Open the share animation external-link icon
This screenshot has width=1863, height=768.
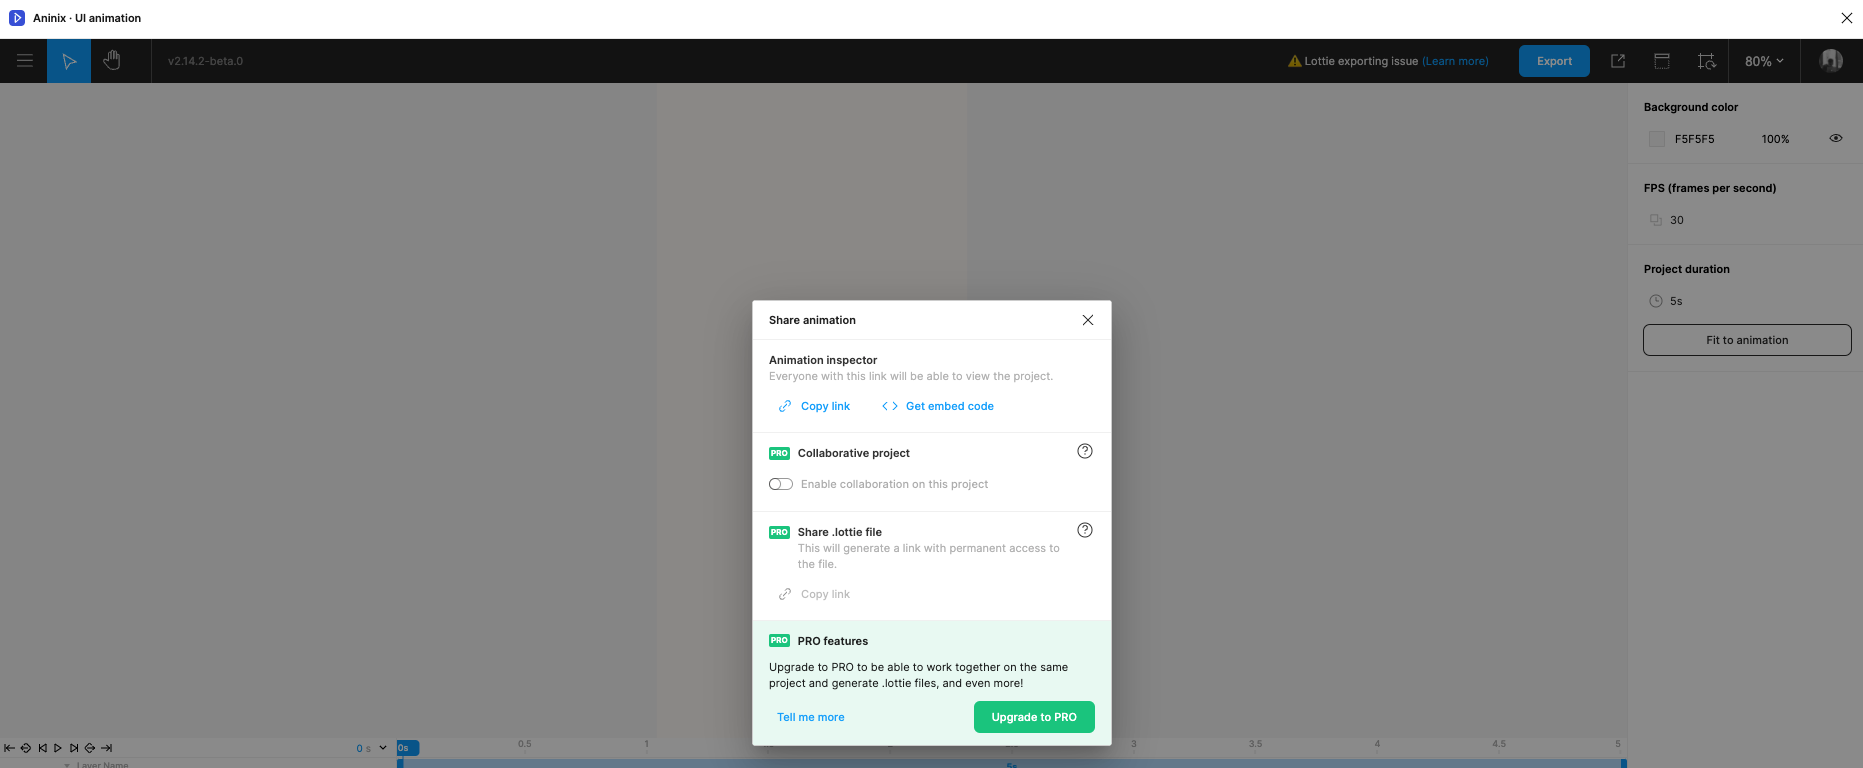coord(1618,61)
